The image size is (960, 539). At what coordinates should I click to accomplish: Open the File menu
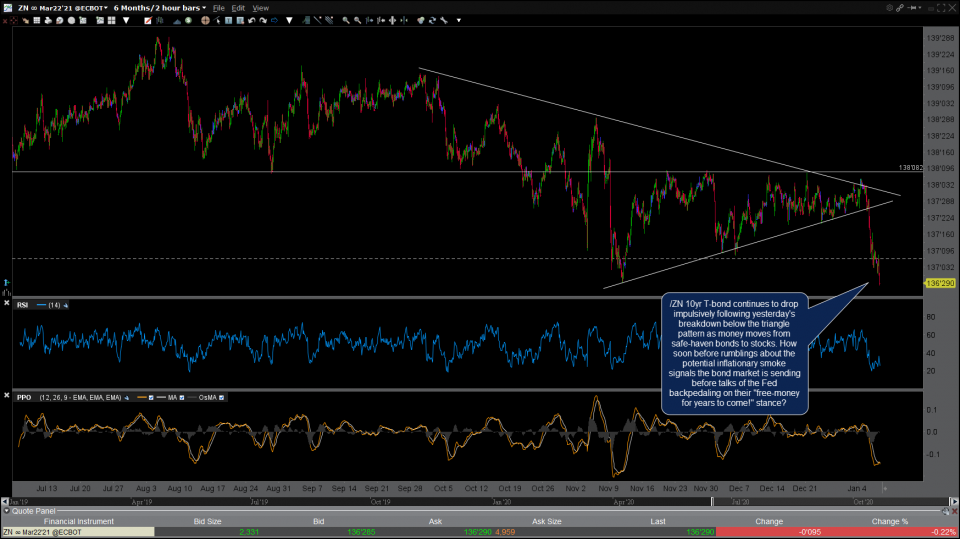tap(219, 8)
